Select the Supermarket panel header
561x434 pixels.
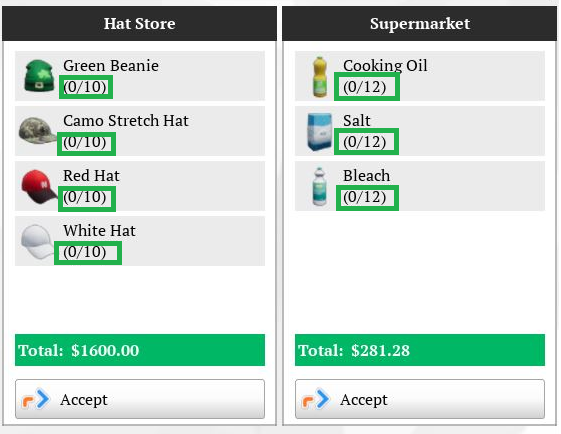tap(419, 24)
